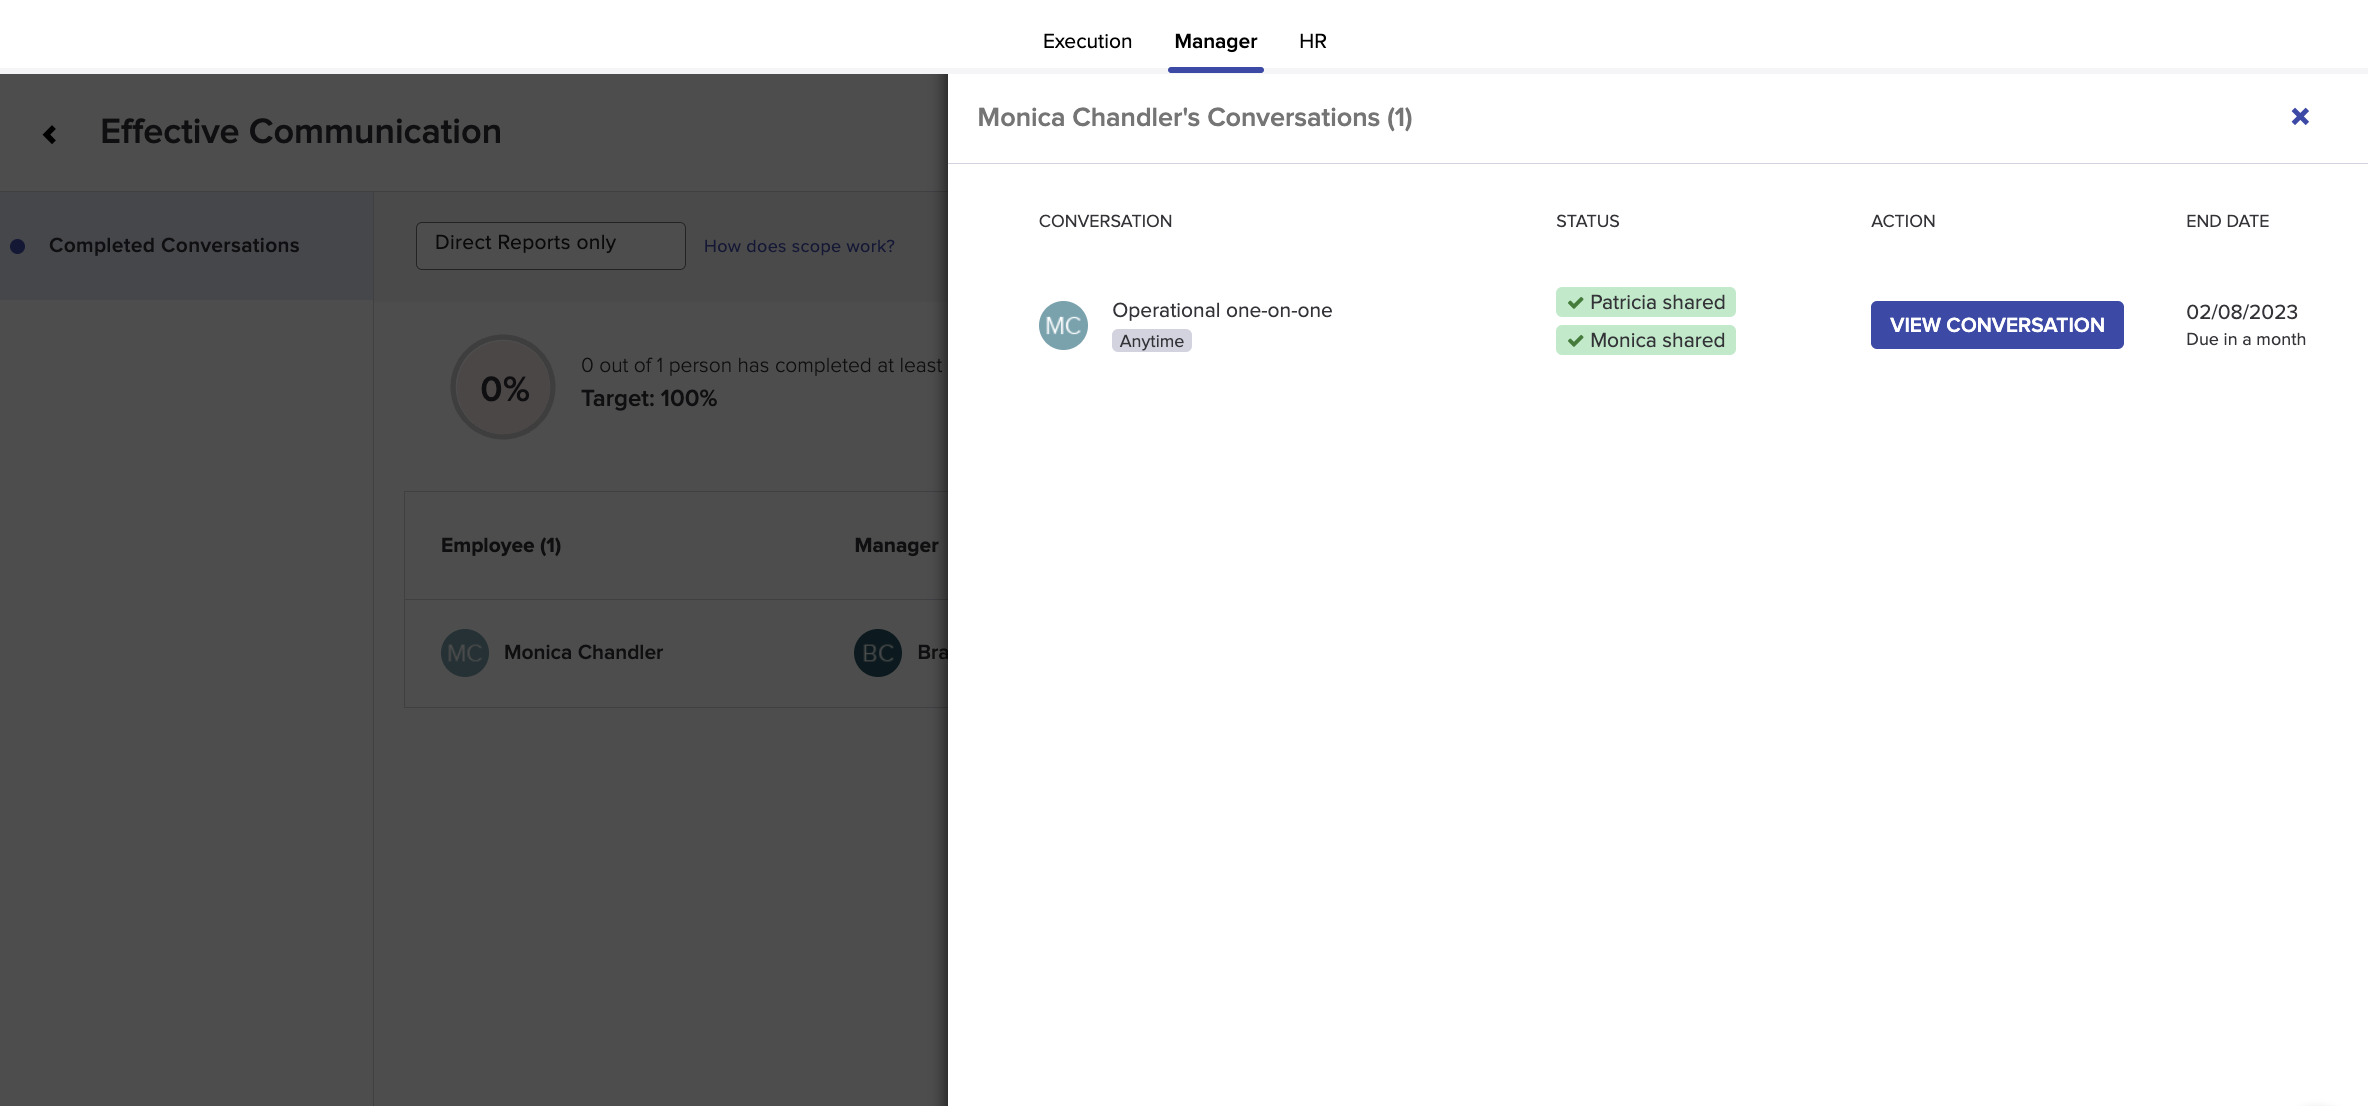
Task: Click the Target: 100% text
Action: pos(649,398)
